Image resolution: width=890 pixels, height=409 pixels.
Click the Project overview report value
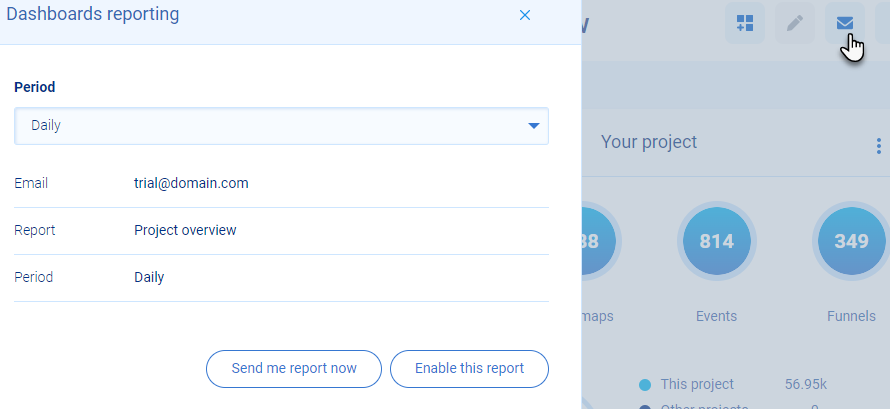(x=185, y=230)
